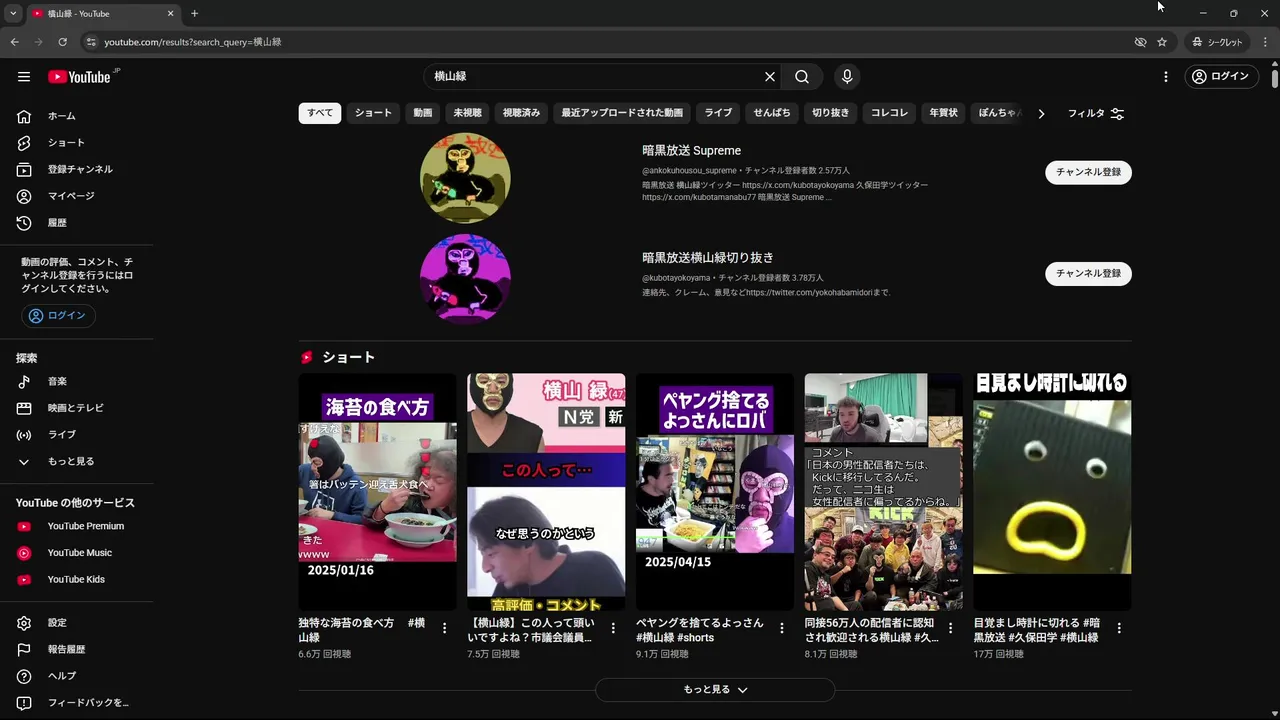Select the ライブ filter chip

pos(718,113)
